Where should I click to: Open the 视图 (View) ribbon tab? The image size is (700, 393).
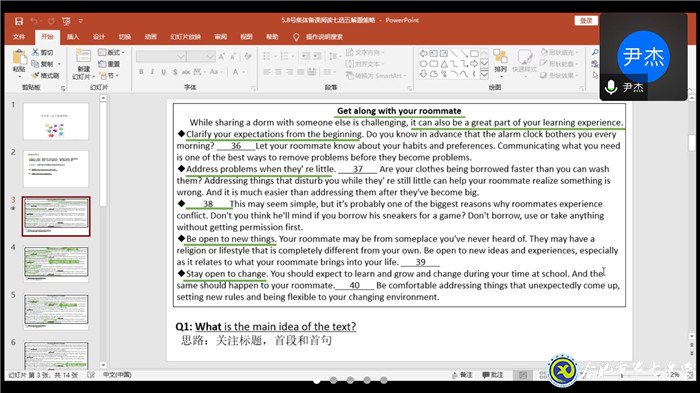coord(246,37)
